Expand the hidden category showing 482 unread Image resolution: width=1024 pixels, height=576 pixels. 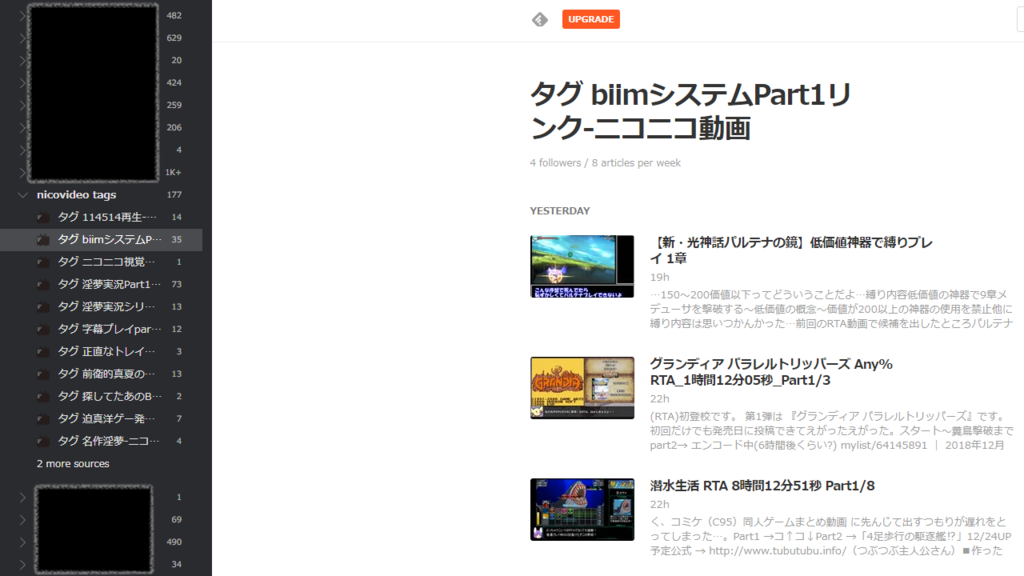tap(23, 15)
